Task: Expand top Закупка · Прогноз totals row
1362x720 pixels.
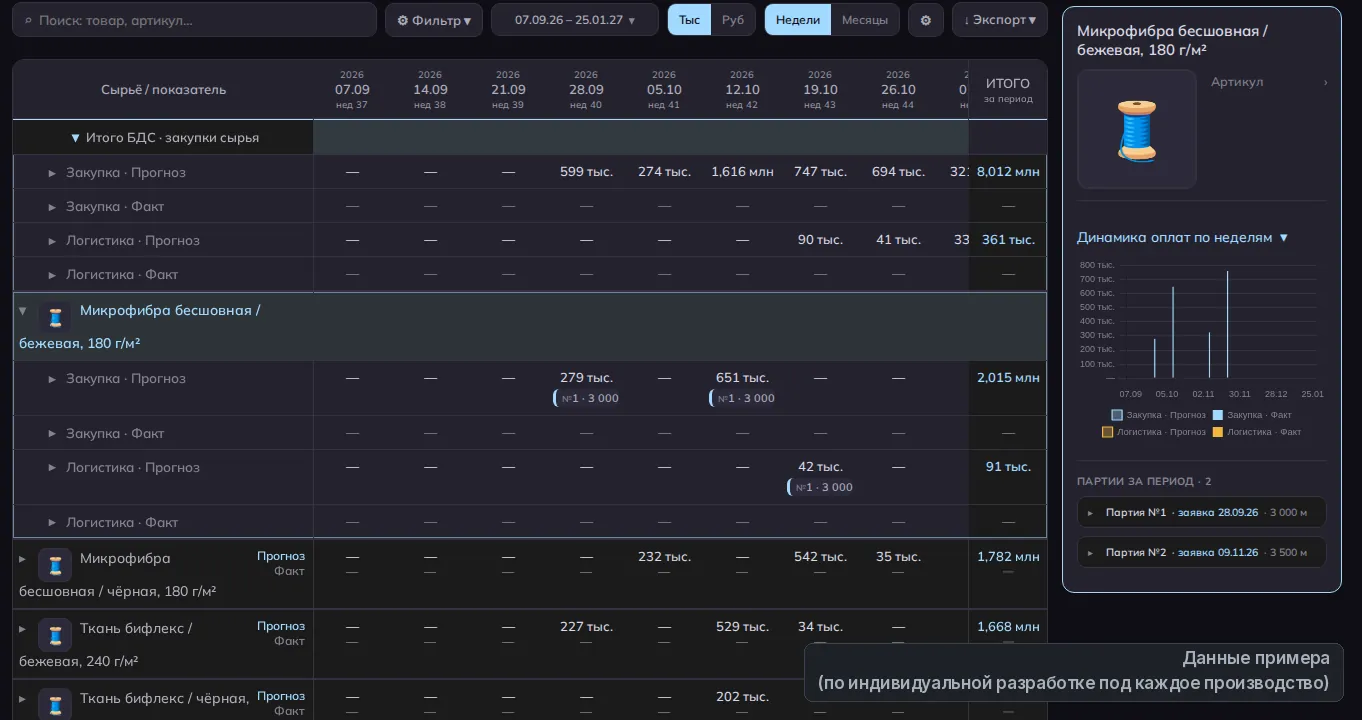Action: 52,173
